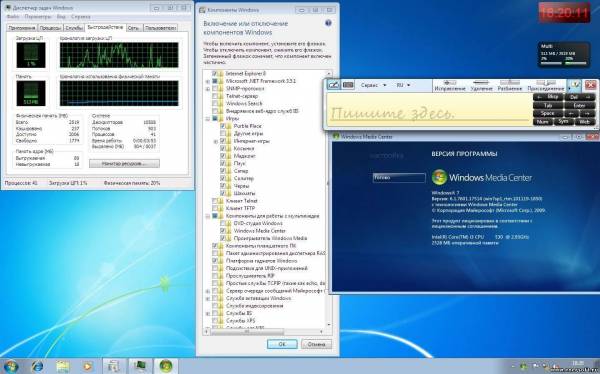The height and width of the screenshot is (374, 600).
Task: Tap the Web key on the writing pad
Action: coord(585,122)
